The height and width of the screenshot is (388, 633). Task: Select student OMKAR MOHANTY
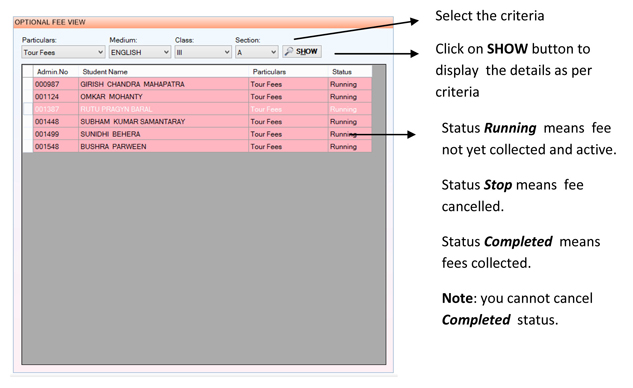click(x=163, y=96)
